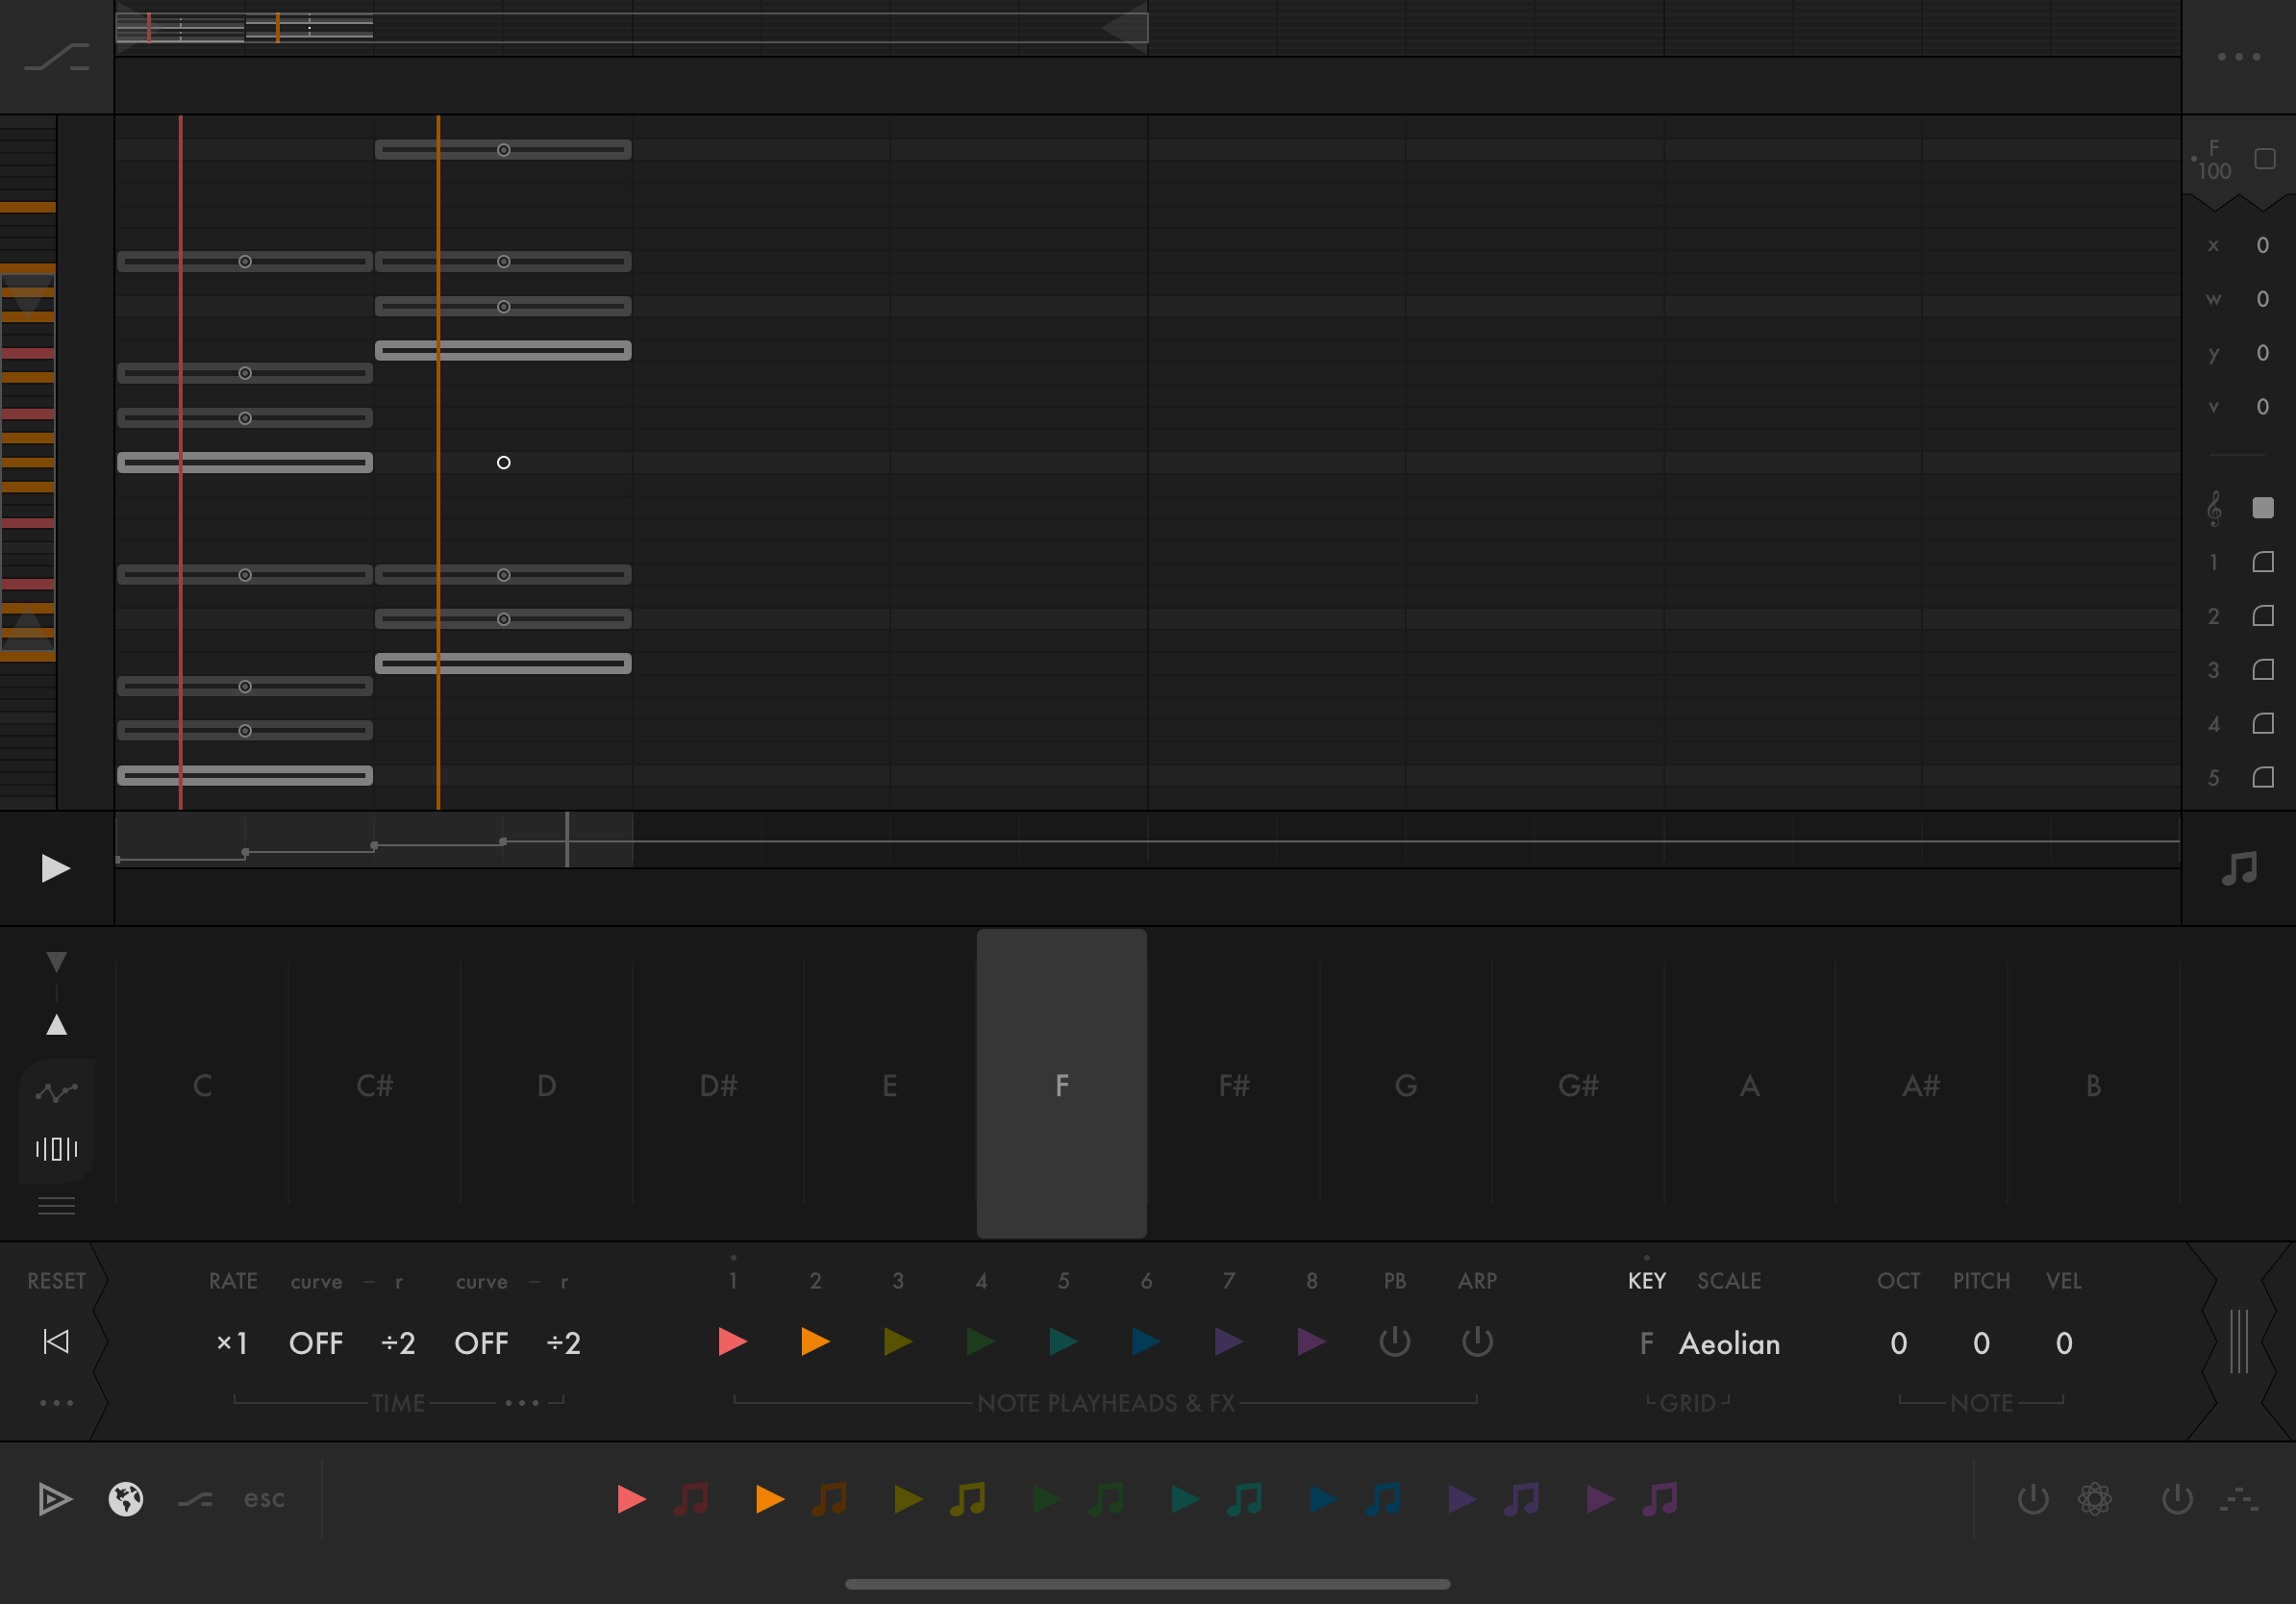Image resolution: width=2296 pixels, height=1604 pixels.
Task: Click the red music note in the bottom bar
Action: (x=691, y=1499)
